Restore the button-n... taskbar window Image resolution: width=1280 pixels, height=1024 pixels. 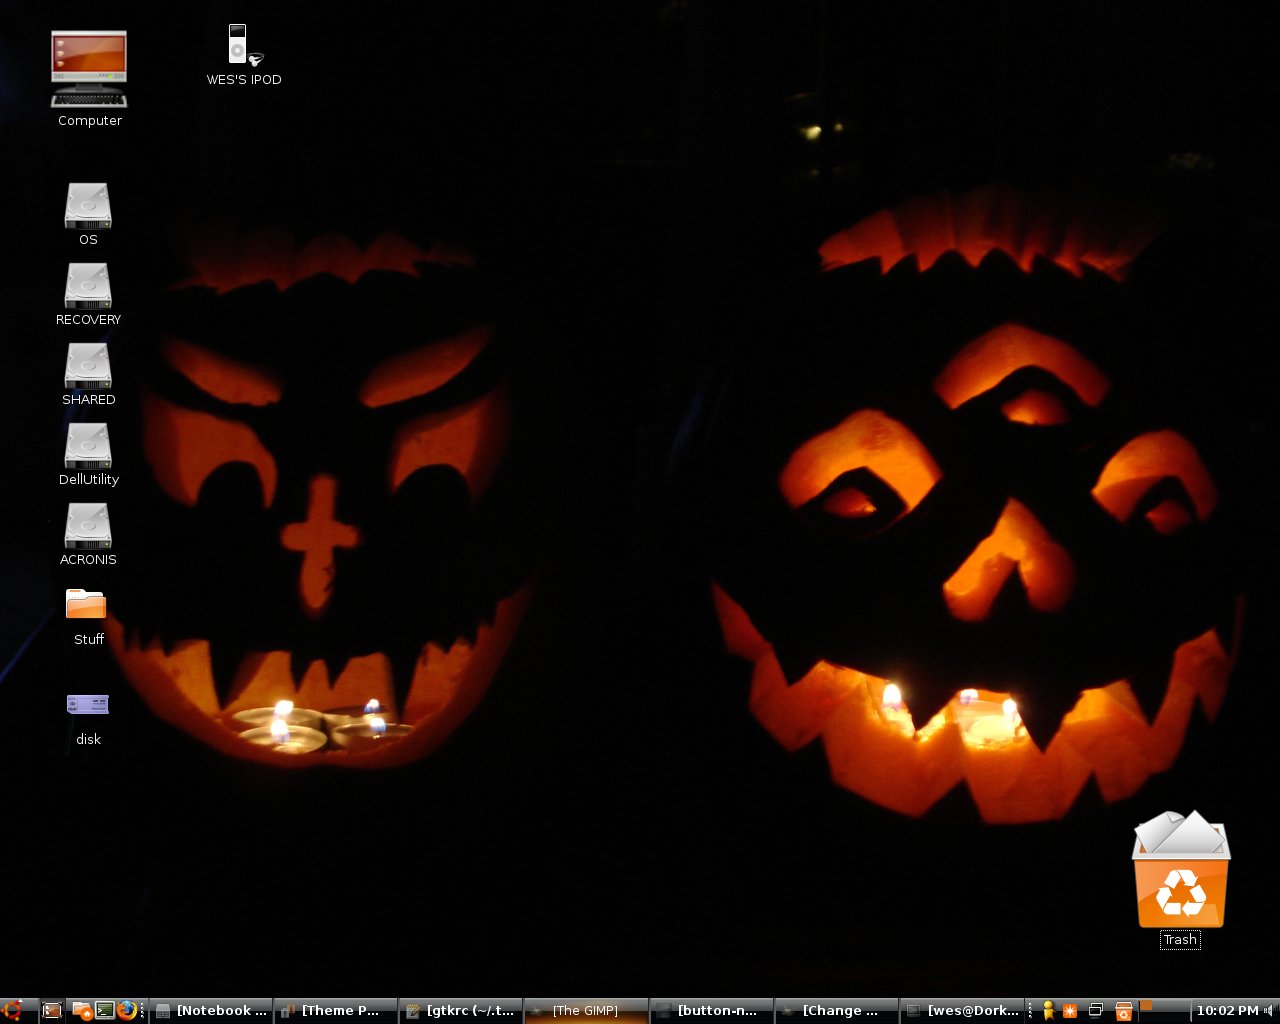click(x=711, y=1010)
